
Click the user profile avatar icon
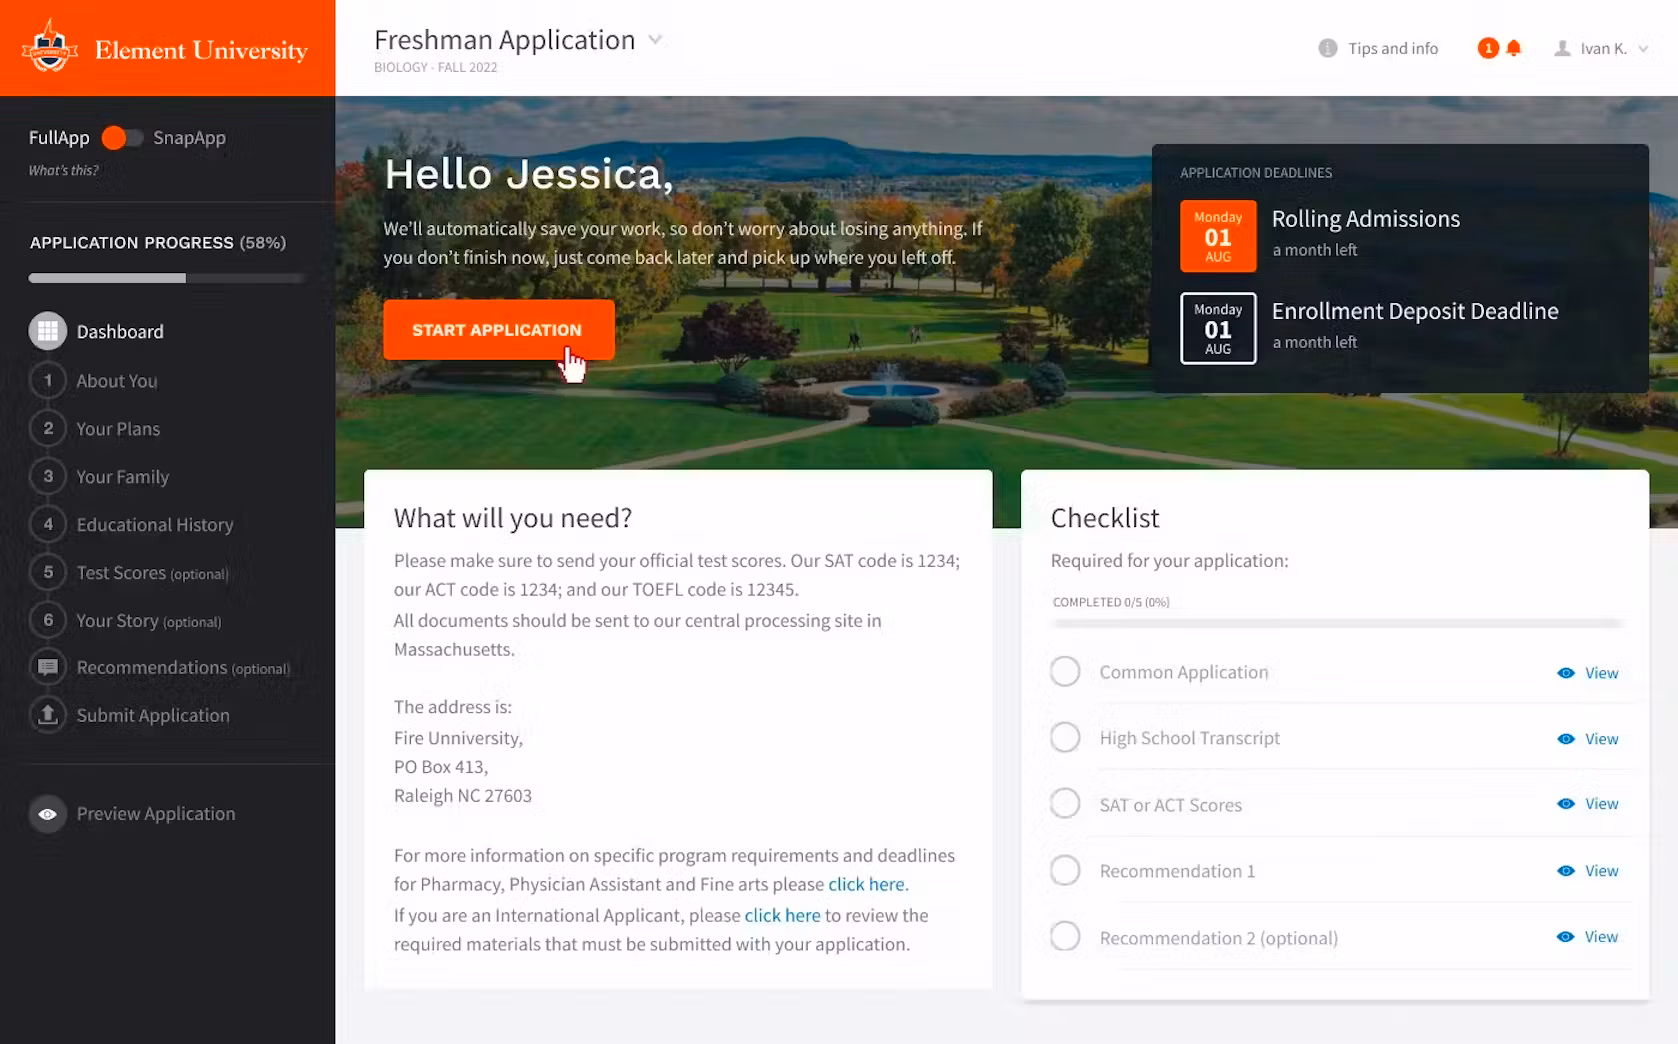[x=1561, y=48]
